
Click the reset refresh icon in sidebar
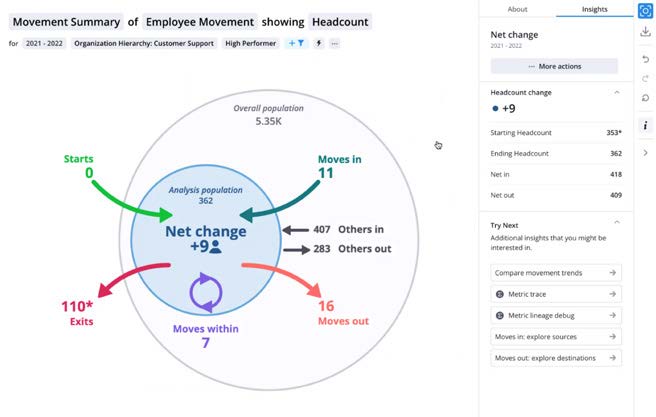pyautogui.click(x=645, y=98)
